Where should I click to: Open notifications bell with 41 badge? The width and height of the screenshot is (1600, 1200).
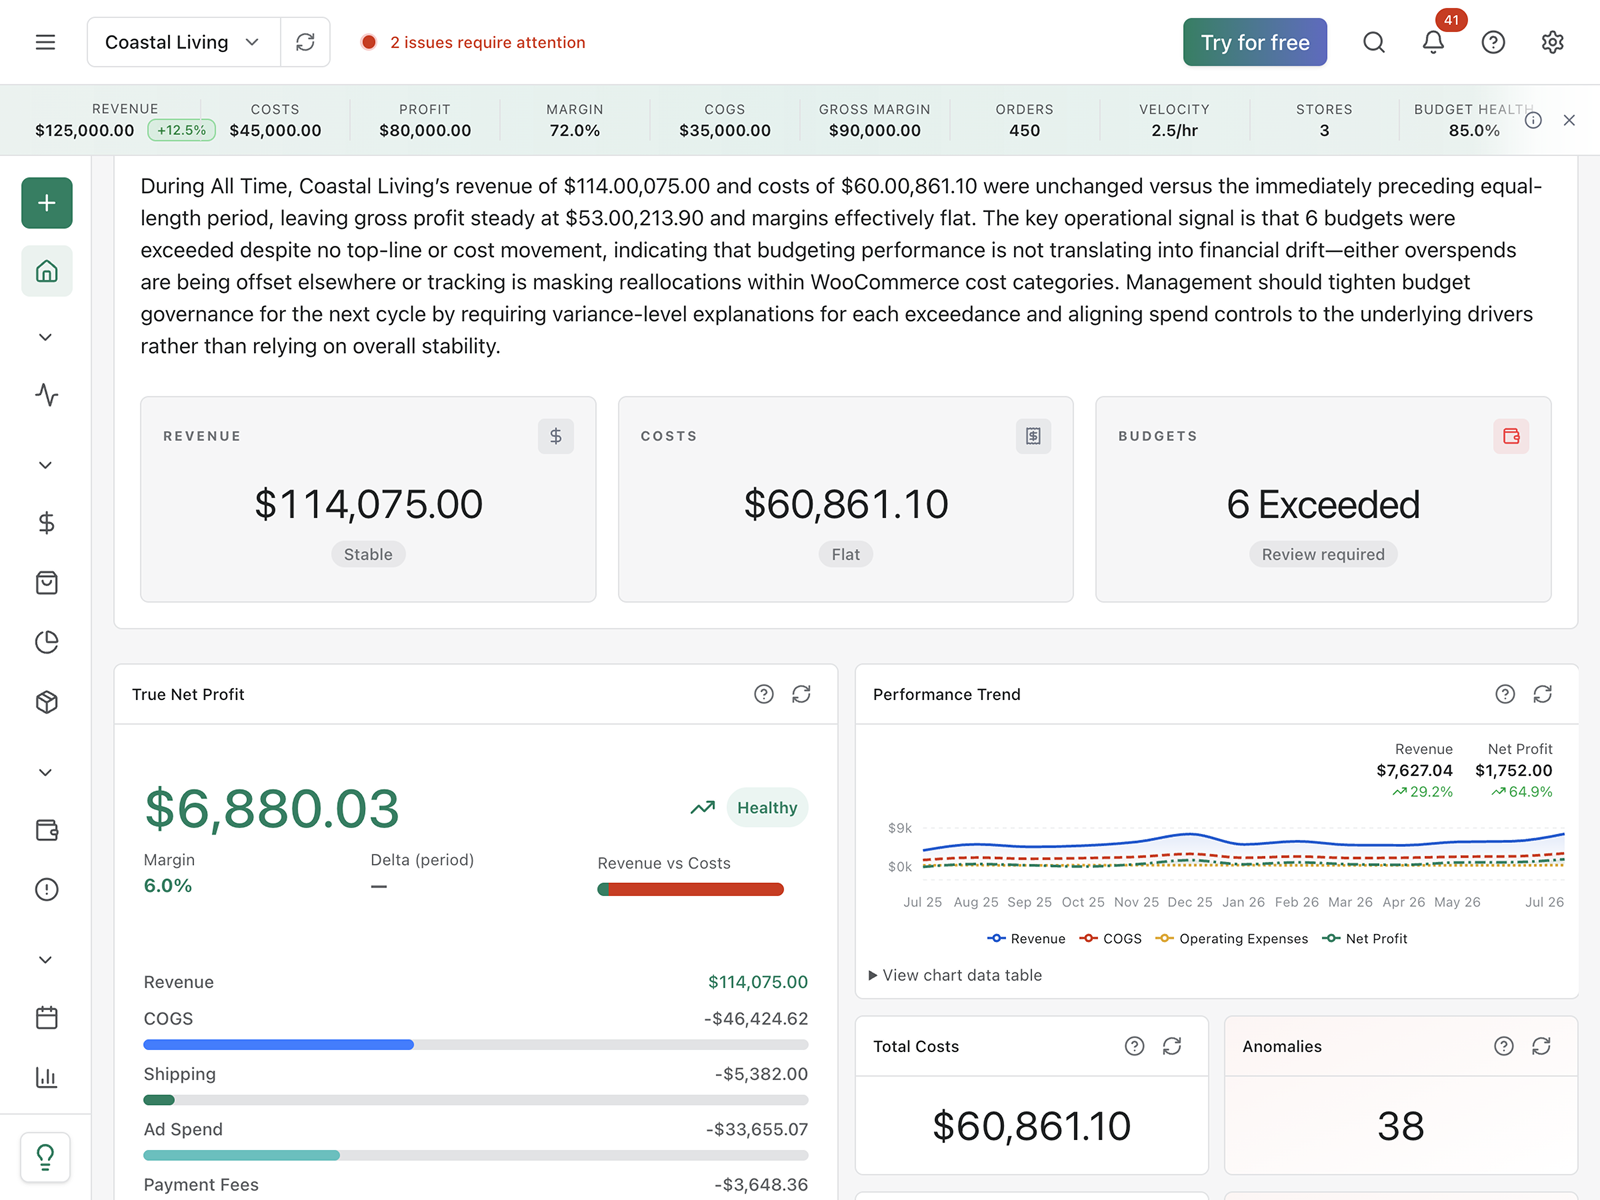click(1433, 42)
